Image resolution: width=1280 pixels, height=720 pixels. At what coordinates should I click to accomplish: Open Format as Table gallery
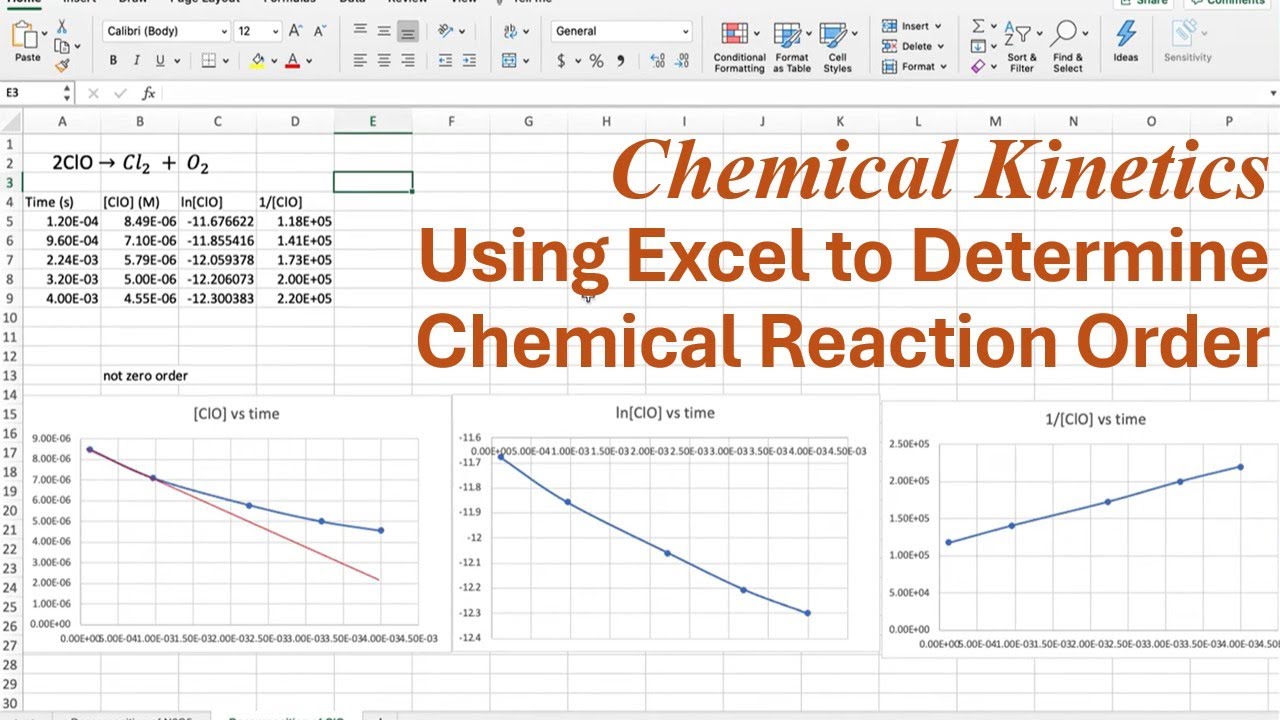792,47
